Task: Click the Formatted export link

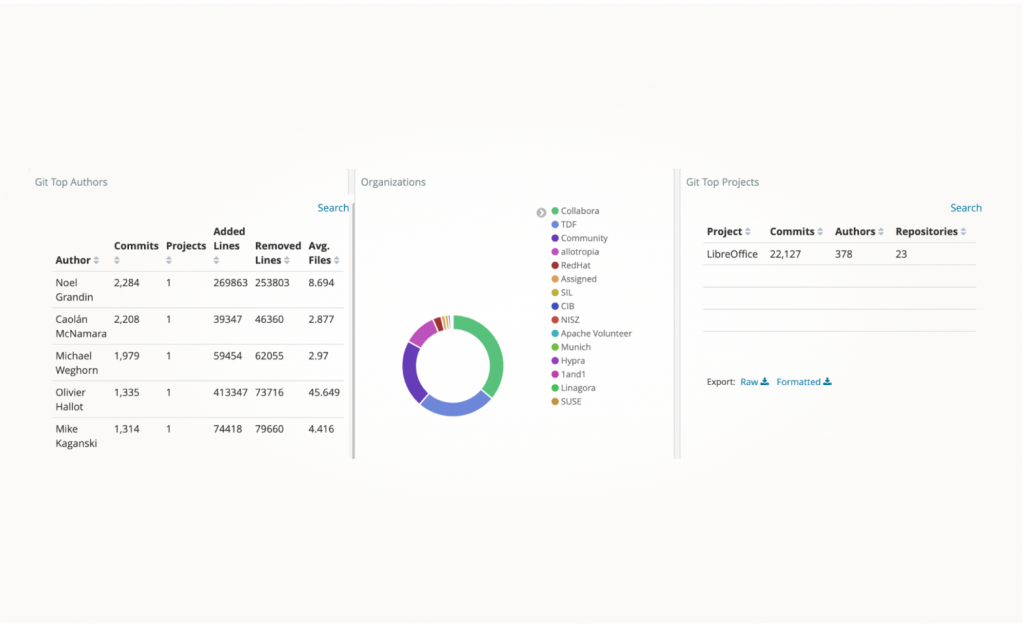Action: click(798, 382)
